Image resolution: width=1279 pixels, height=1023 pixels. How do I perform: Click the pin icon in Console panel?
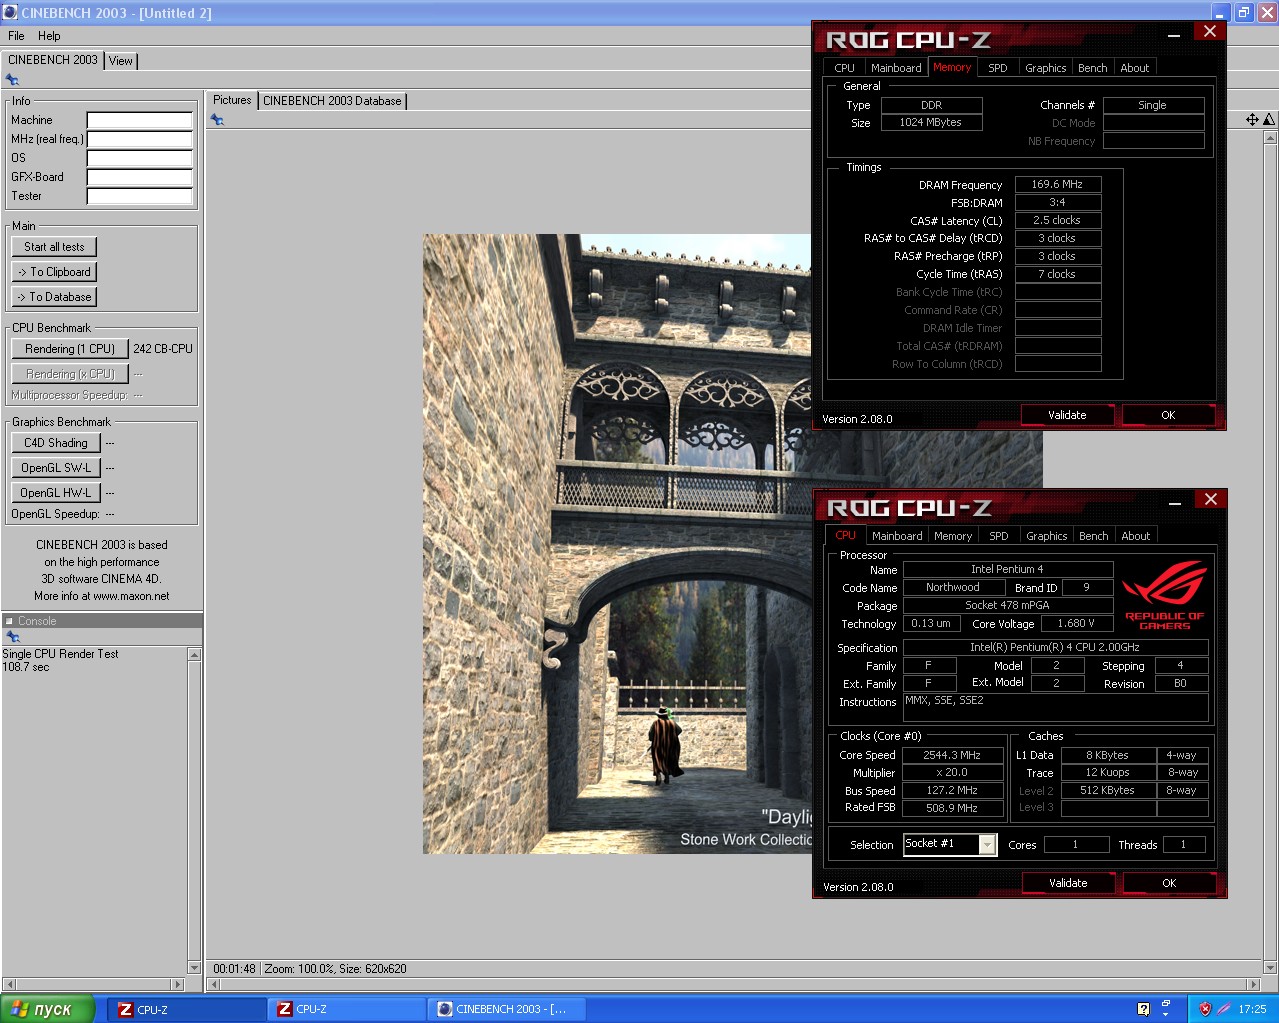[12, 637]
